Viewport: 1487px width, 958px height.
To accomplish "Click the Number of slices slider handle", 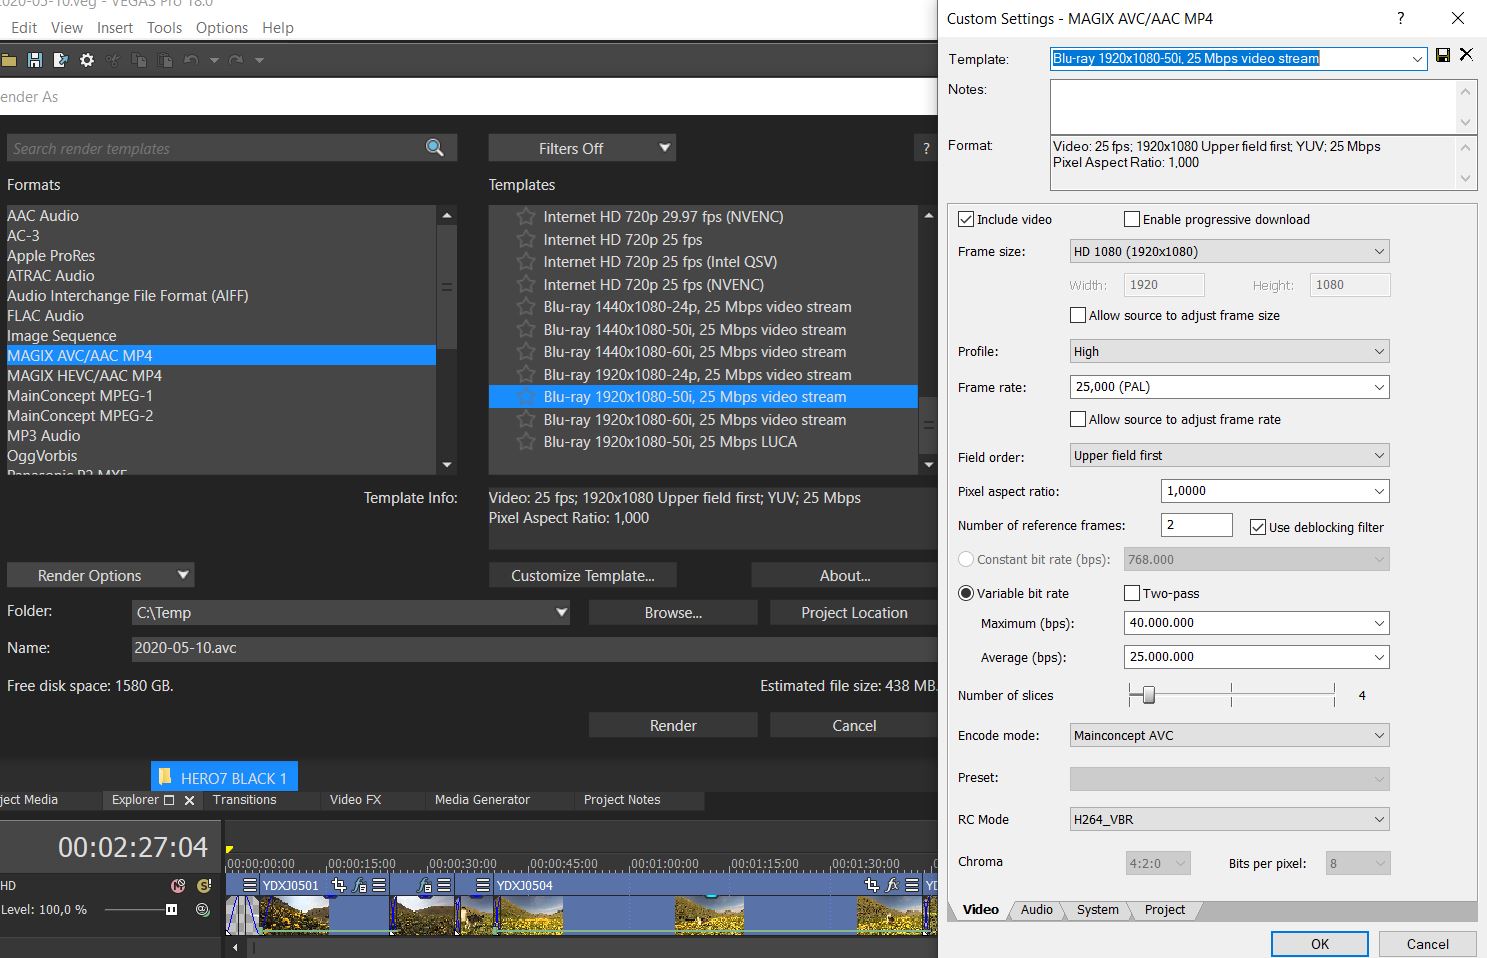I will 1149,695.
